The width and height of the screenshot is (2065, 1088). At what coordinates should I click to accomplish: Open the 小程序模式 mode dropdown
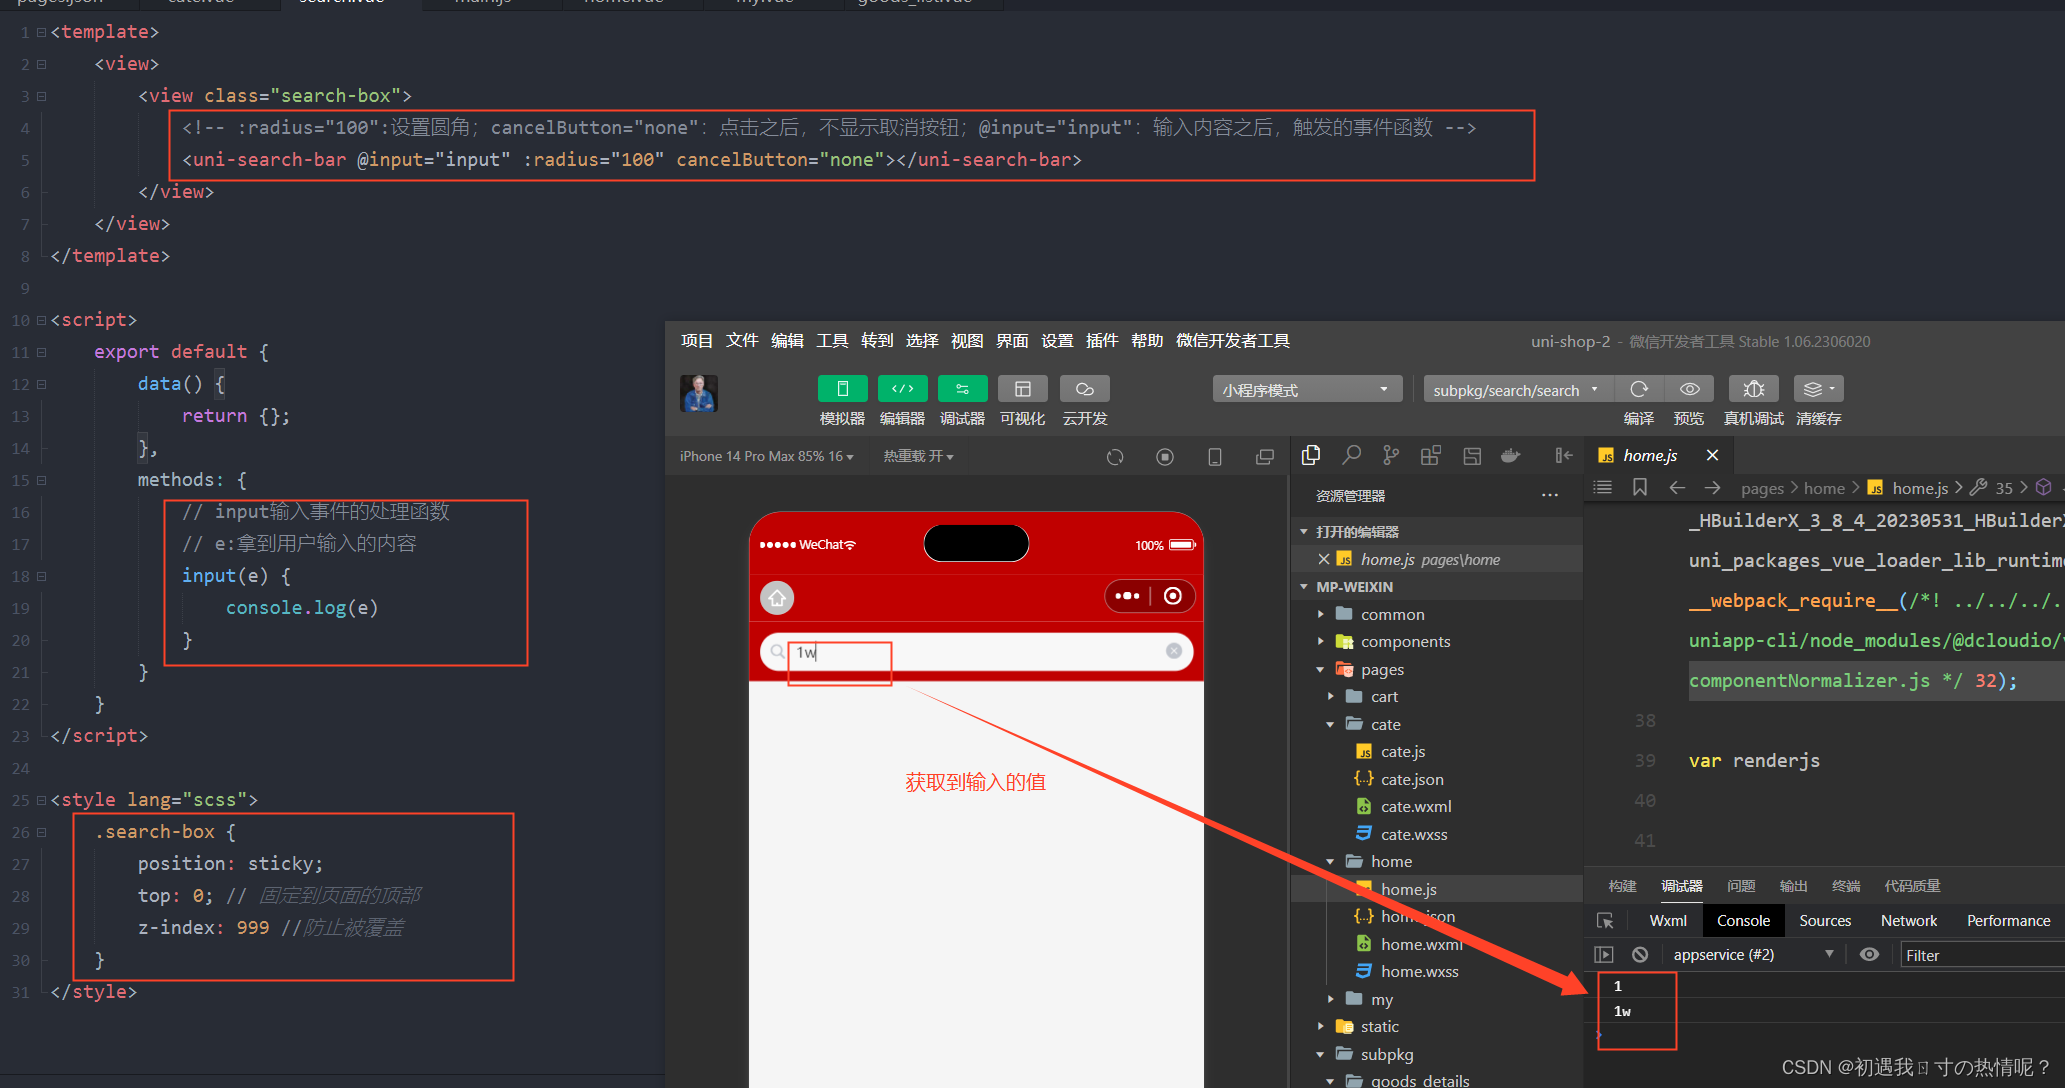[x=1306, y=390]
